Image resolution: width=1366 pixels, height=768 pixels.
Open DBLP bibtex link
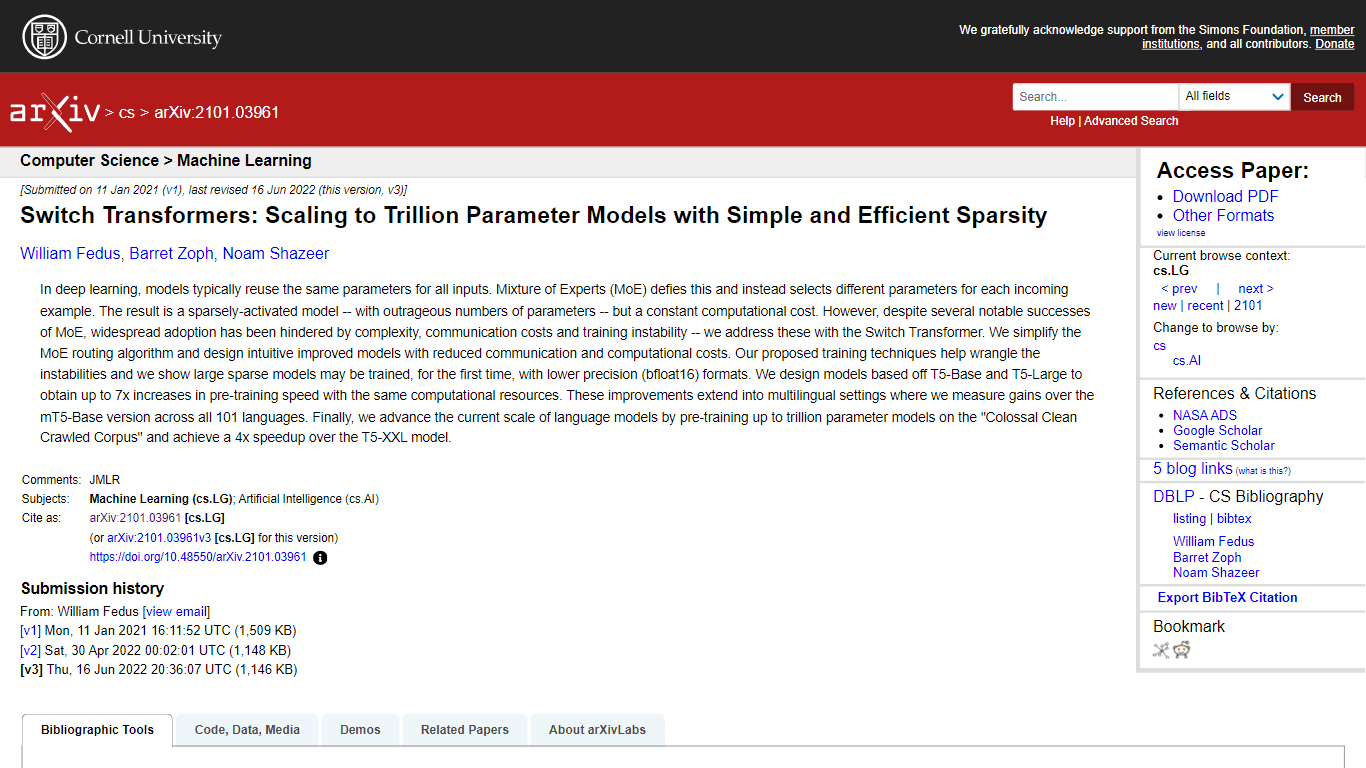pos(1234,519)
